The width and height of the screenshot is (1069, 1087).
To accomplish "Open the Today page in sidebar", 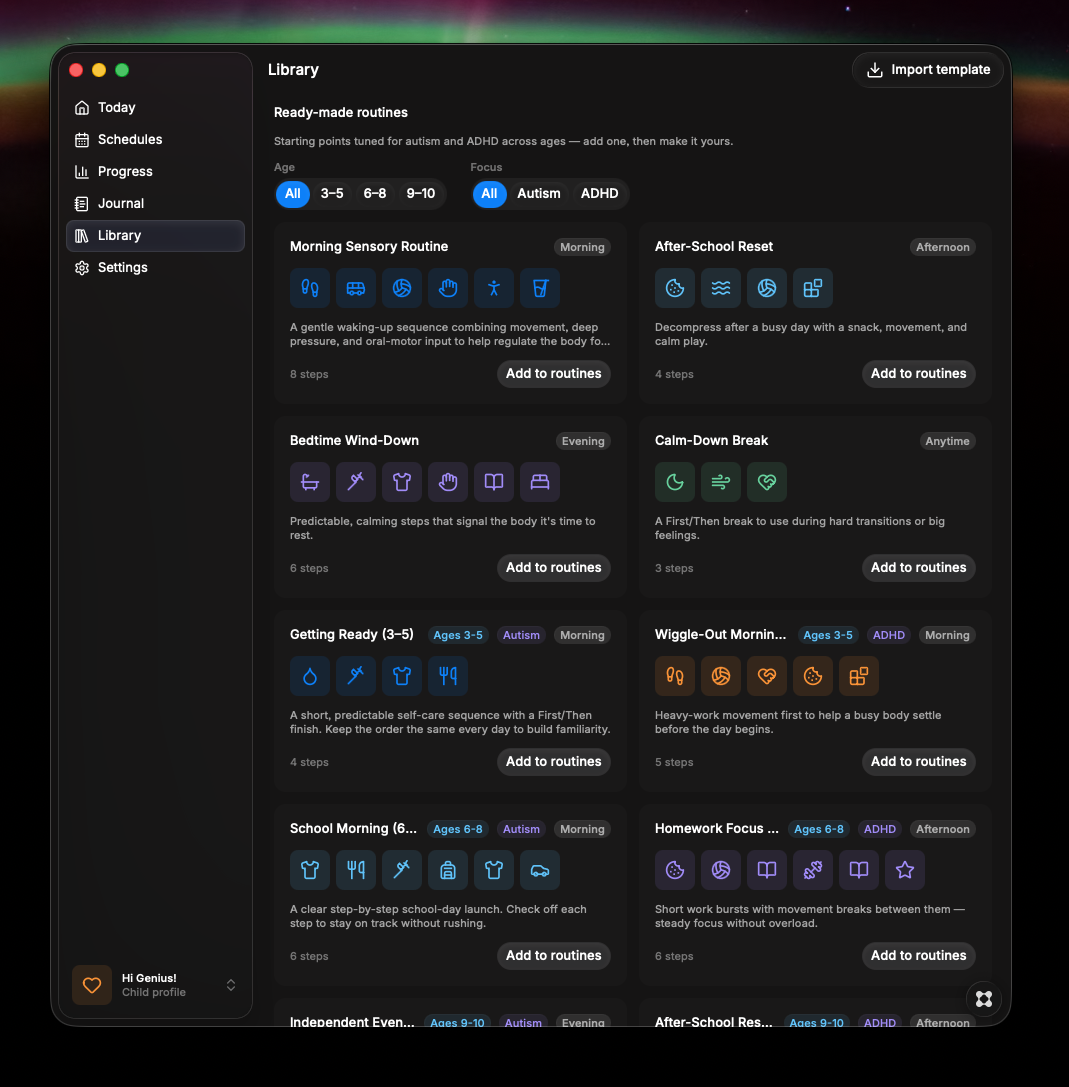I will tap(155, 107).
